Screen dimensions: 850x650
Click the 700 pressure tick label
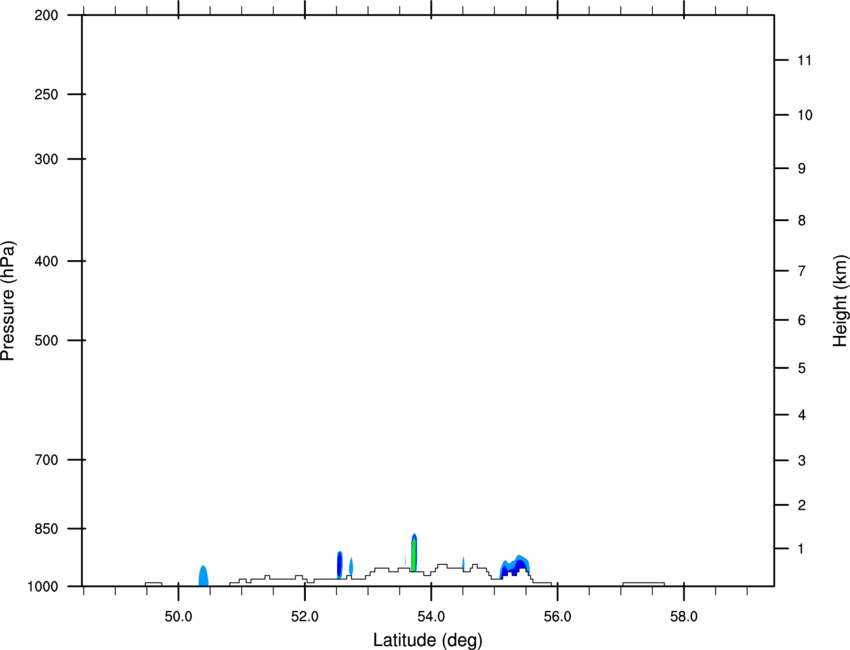46,460
